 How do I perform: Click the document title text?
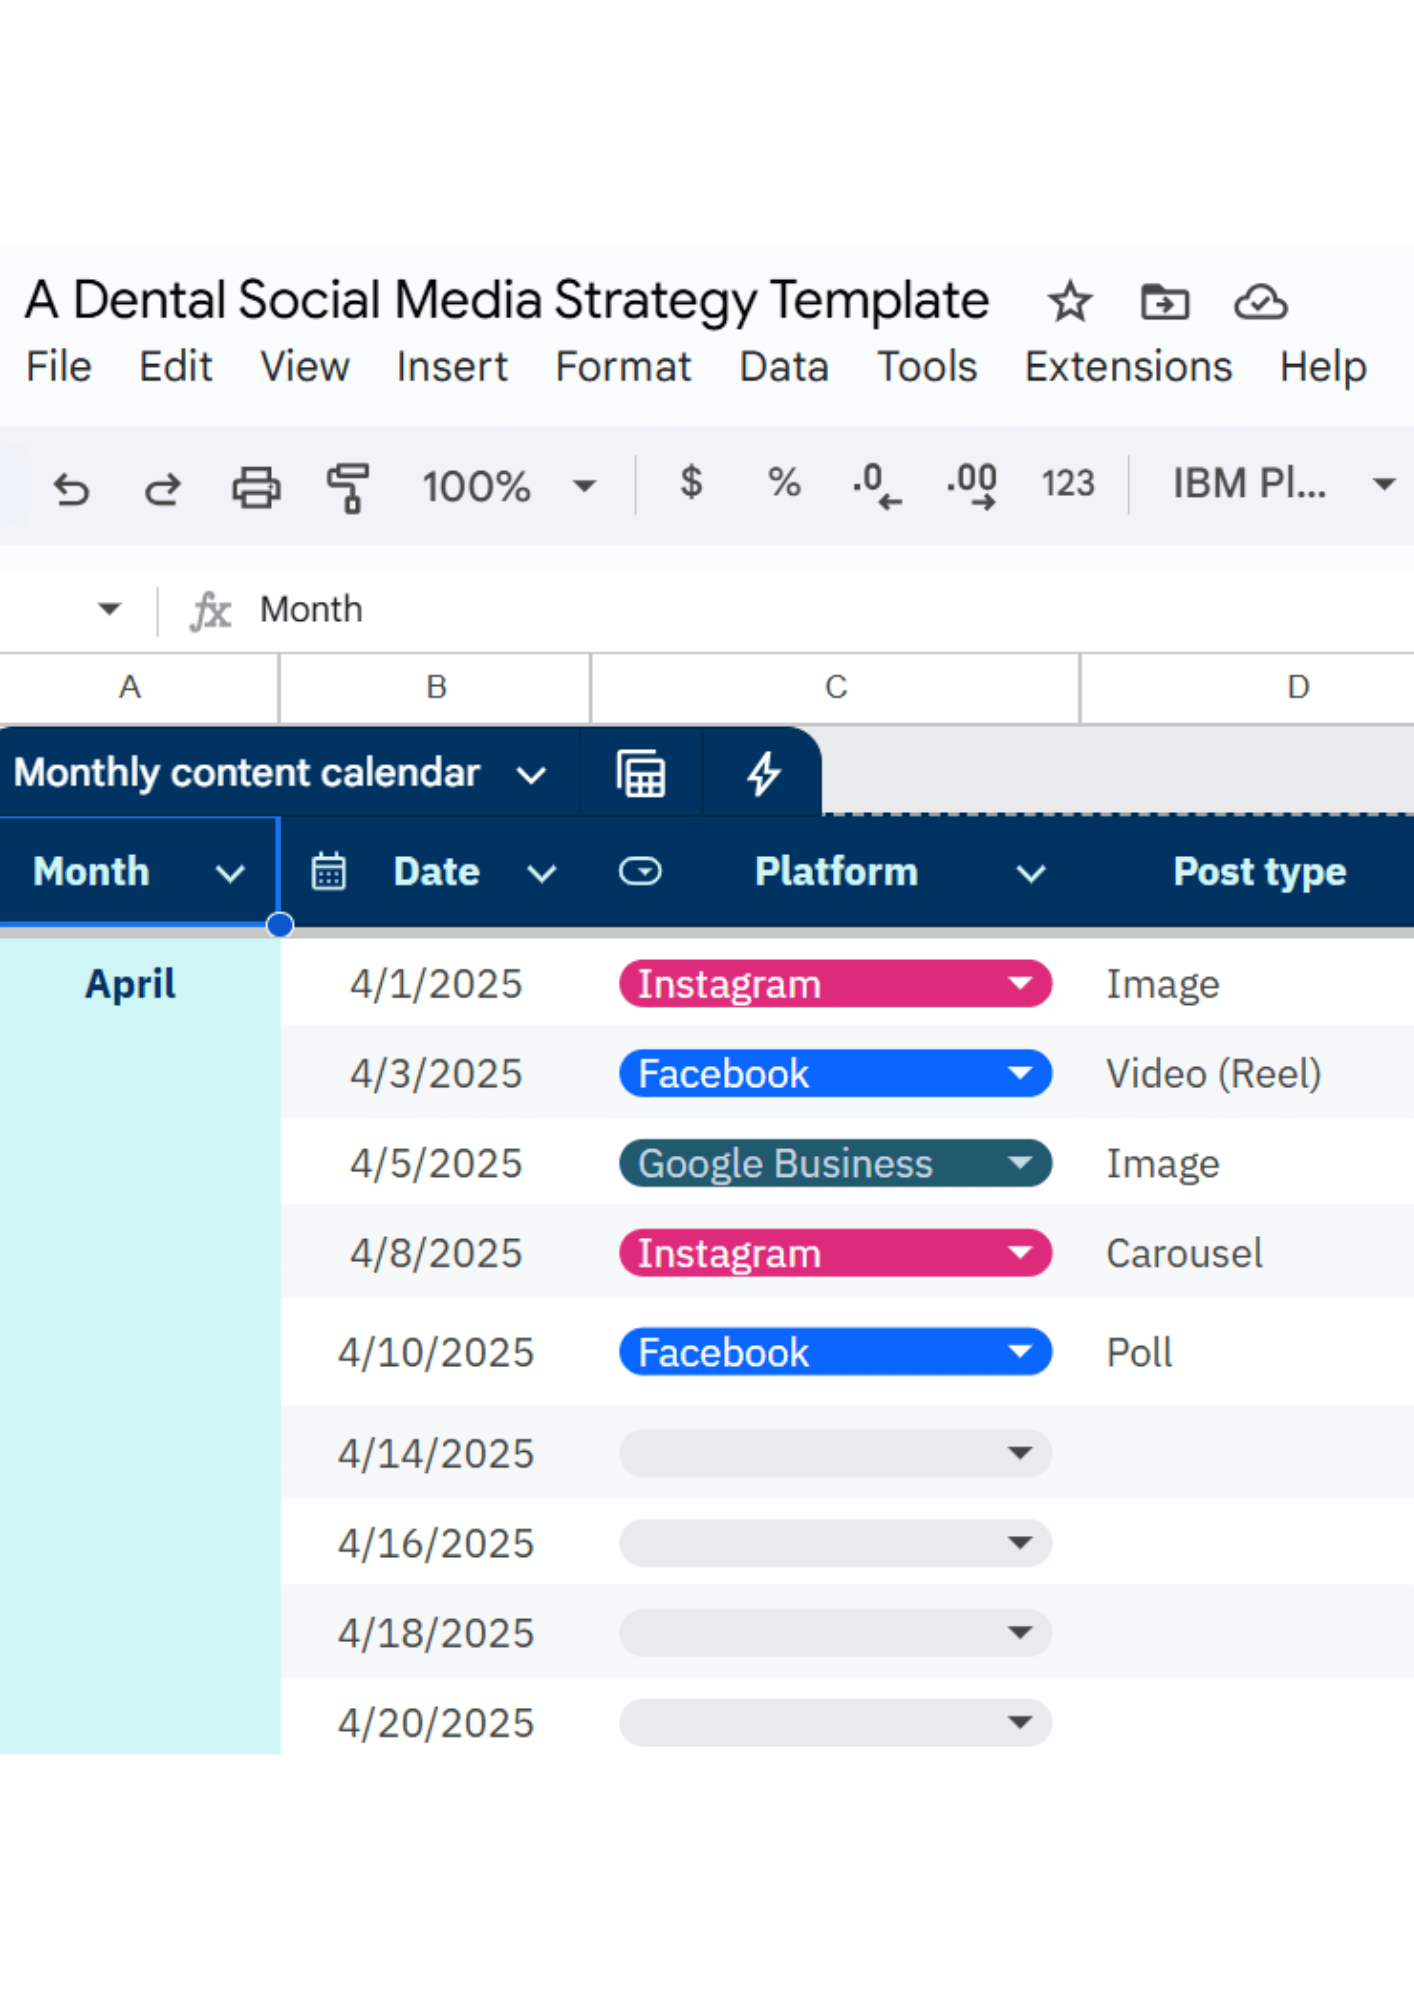507,300
